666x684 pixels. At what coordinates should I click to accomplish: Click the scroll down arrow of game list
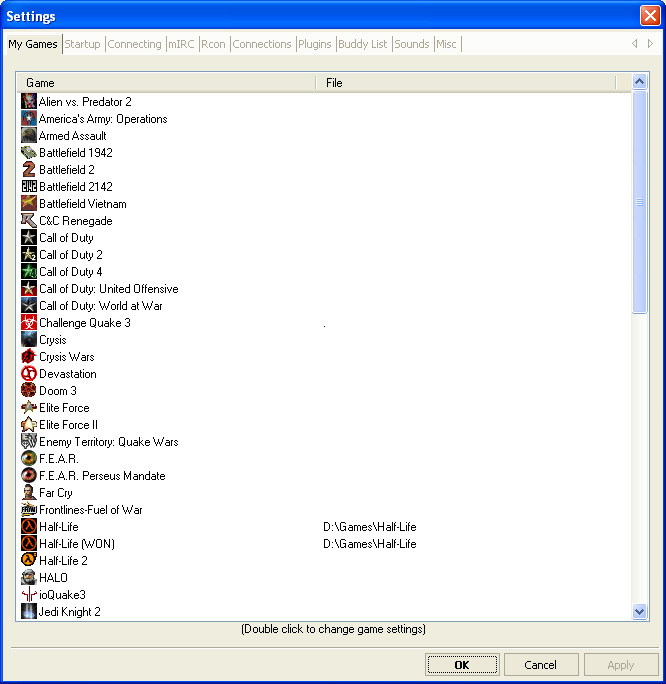click(640, 611)
